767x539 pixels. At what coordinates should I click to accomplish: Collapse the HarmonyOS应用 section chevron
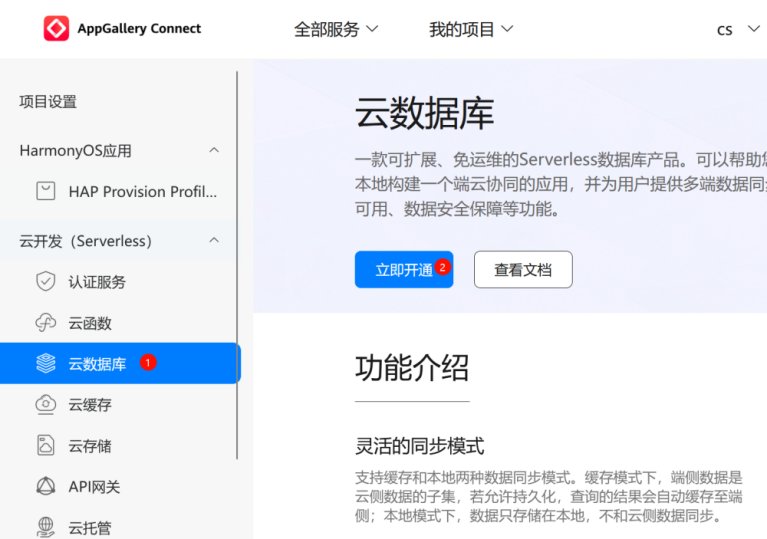pos(214,150)
